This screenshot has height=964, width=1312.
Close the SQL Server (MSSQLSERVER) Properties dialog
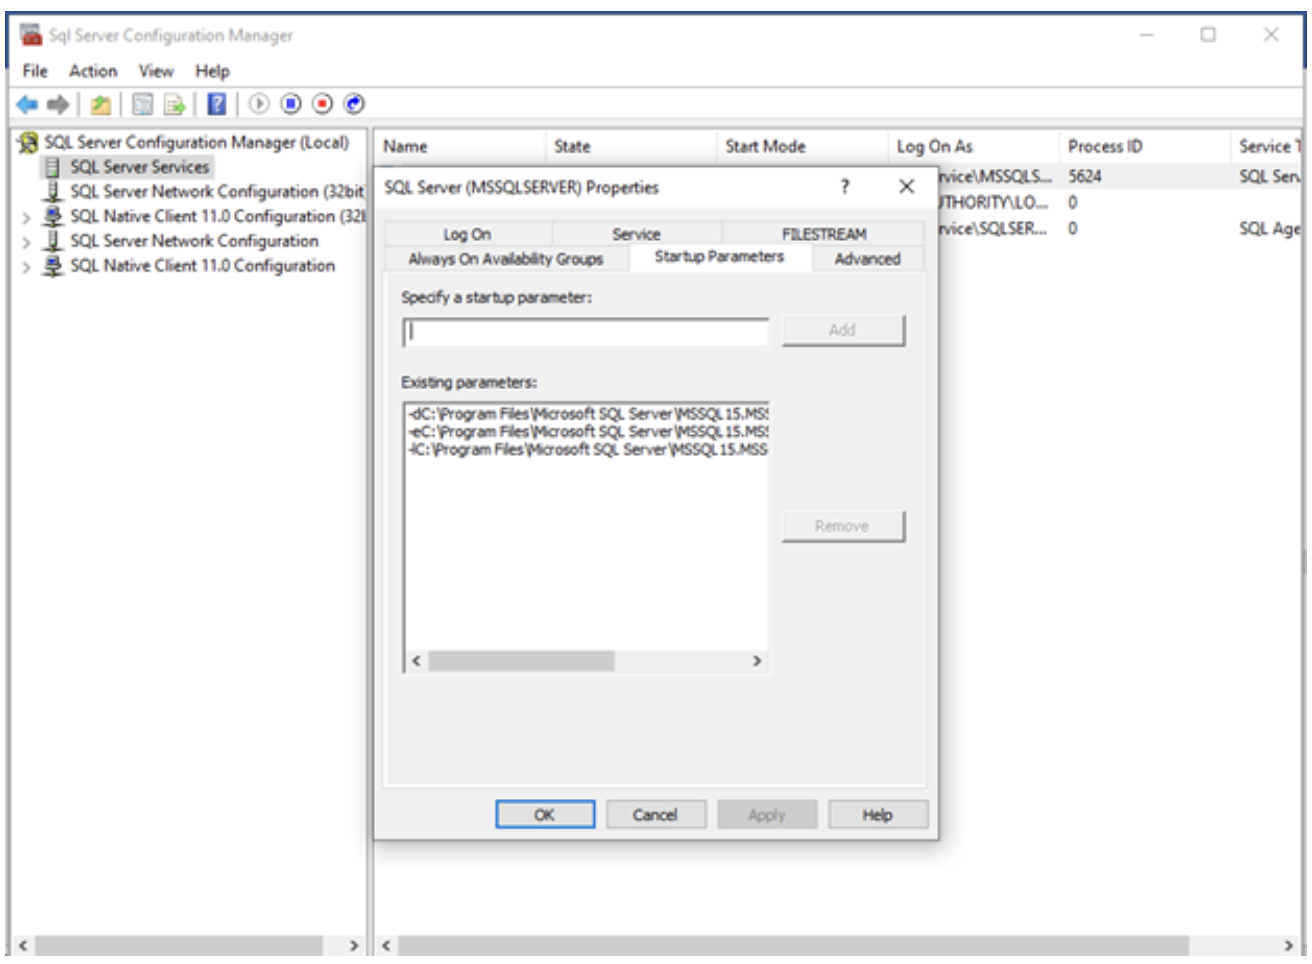tap(906, 187)
